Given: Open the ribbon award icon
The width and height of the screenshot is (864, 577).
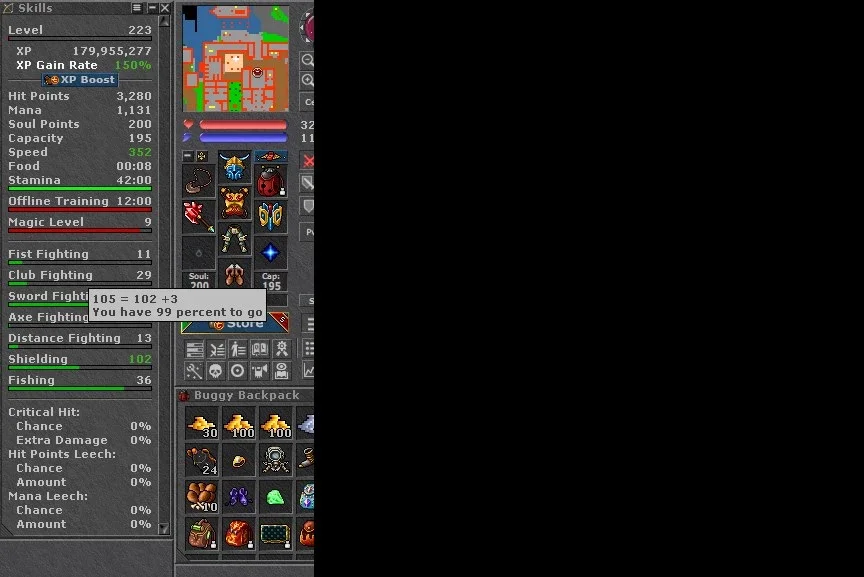Looking at the screenshot, I should click(282, 349).
